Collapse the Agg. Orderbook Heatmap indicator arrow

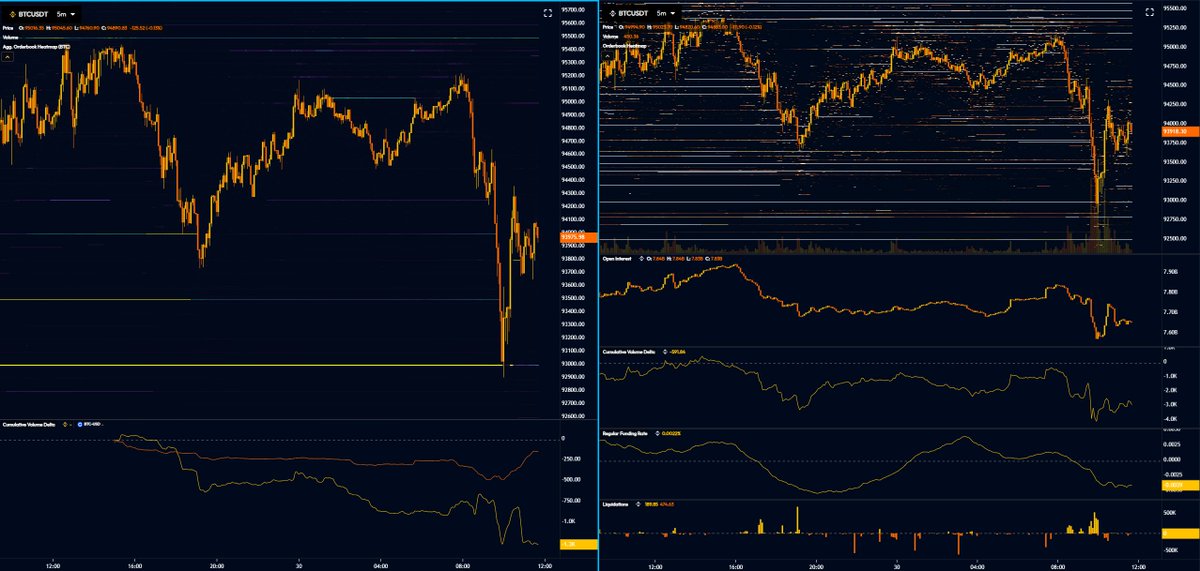[x=8, y=58]
